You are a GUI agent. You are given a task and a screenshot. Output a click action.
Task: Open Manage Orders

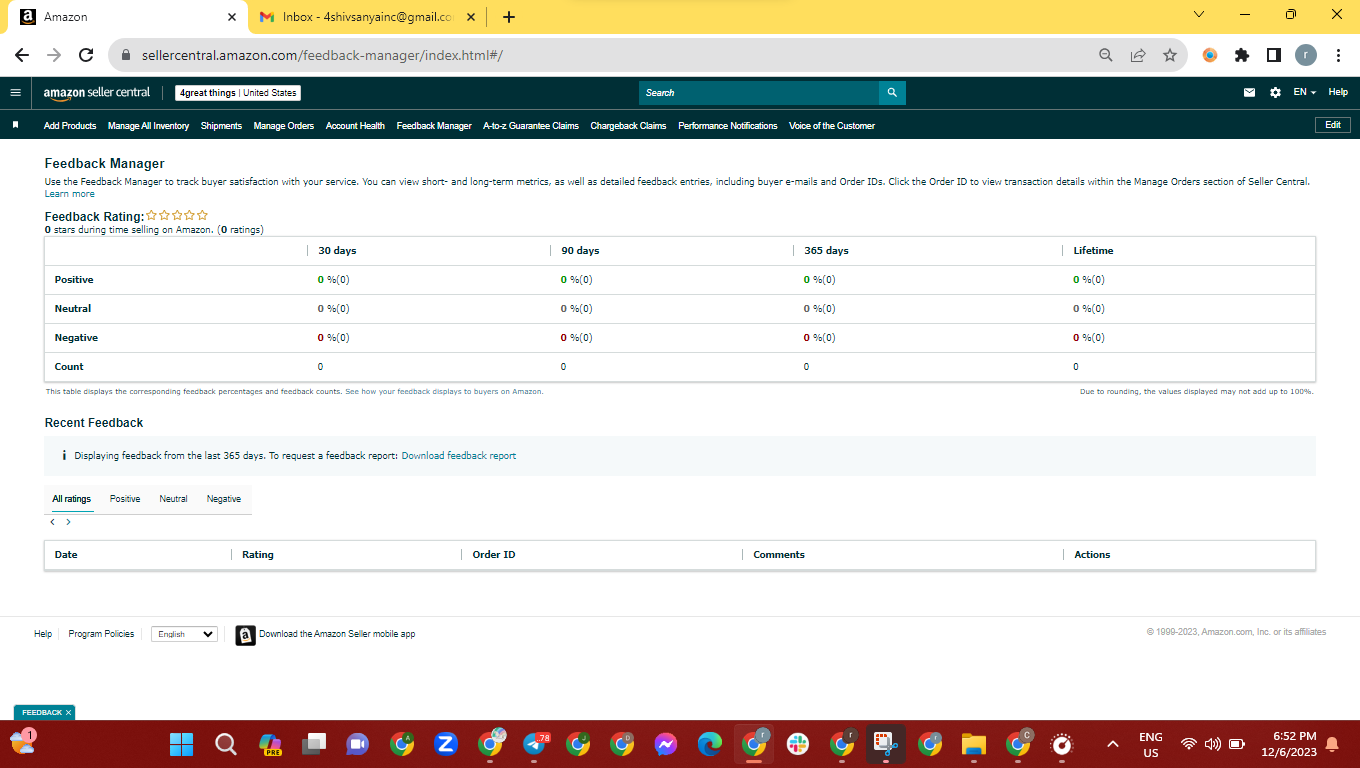click(284, 126)
